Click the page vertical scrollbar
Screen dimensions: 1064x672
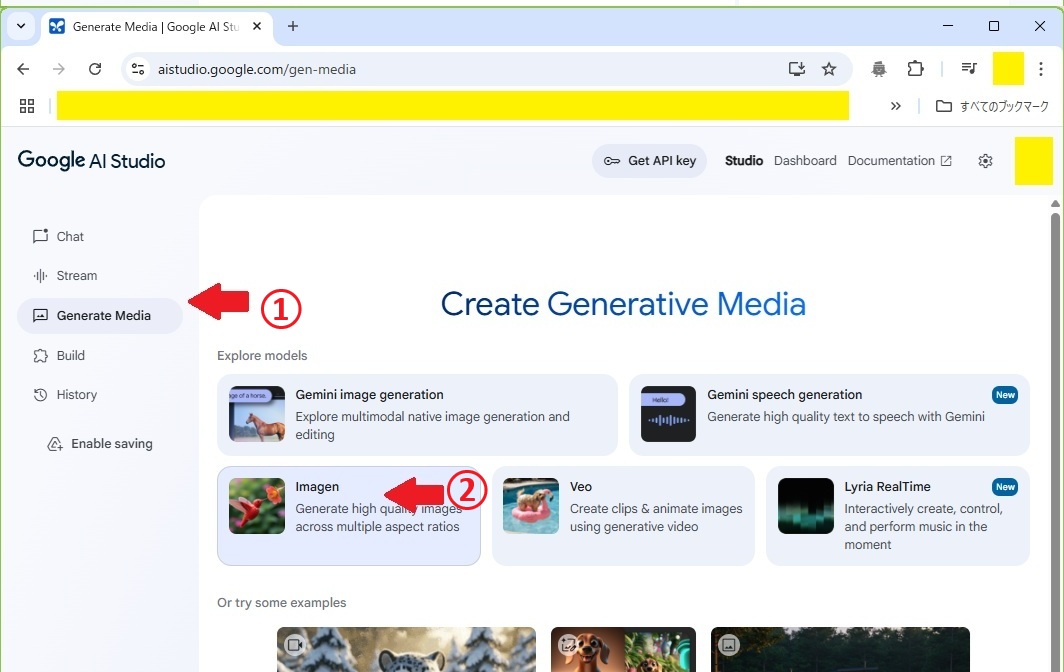pos(1055,441)
